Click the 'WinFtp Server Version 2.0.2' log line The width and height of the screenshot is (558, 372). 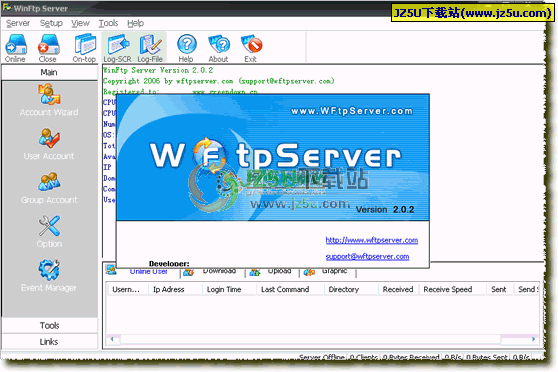tap(158, 70)
